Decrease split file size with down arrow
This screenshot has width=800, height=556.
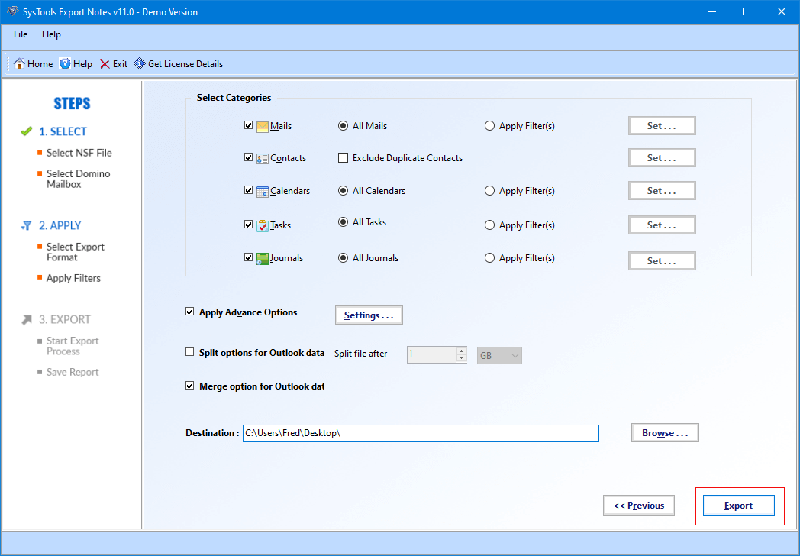pos(461,359)
